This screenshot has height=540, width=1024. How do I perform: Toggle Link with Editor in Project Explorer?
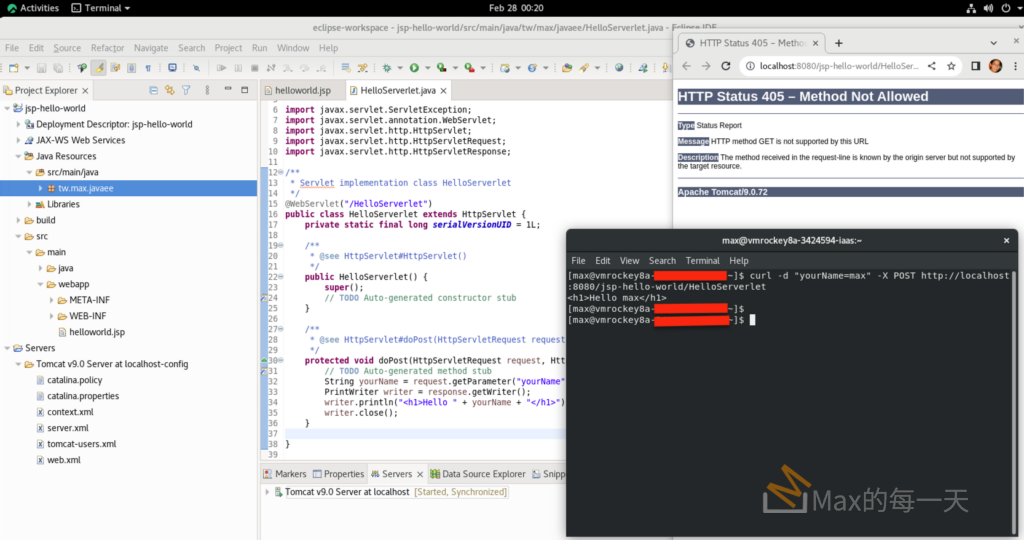169,90
